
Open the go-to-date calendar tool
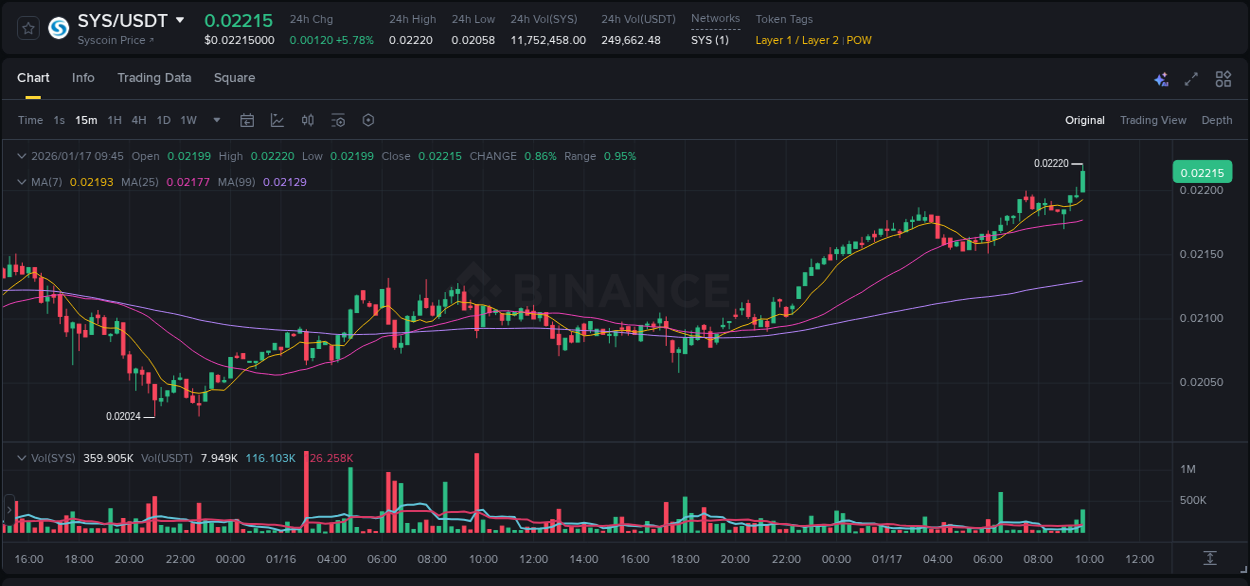point(247,119)
